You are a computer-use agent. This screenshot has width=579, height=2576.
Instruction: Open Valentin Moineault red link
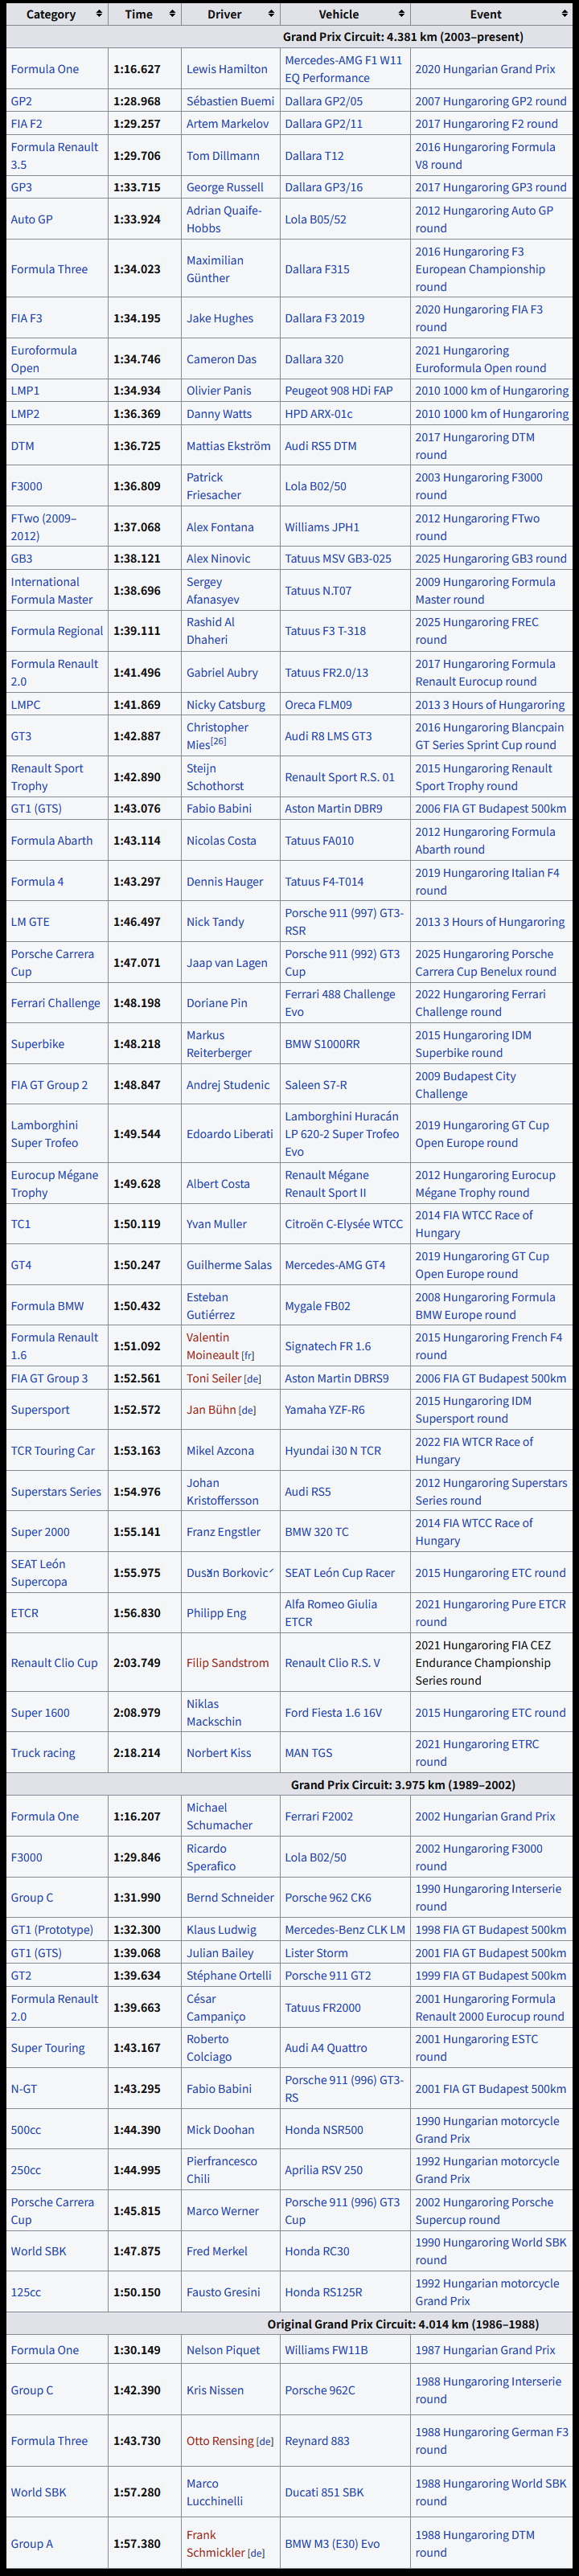coord(212,1346)
